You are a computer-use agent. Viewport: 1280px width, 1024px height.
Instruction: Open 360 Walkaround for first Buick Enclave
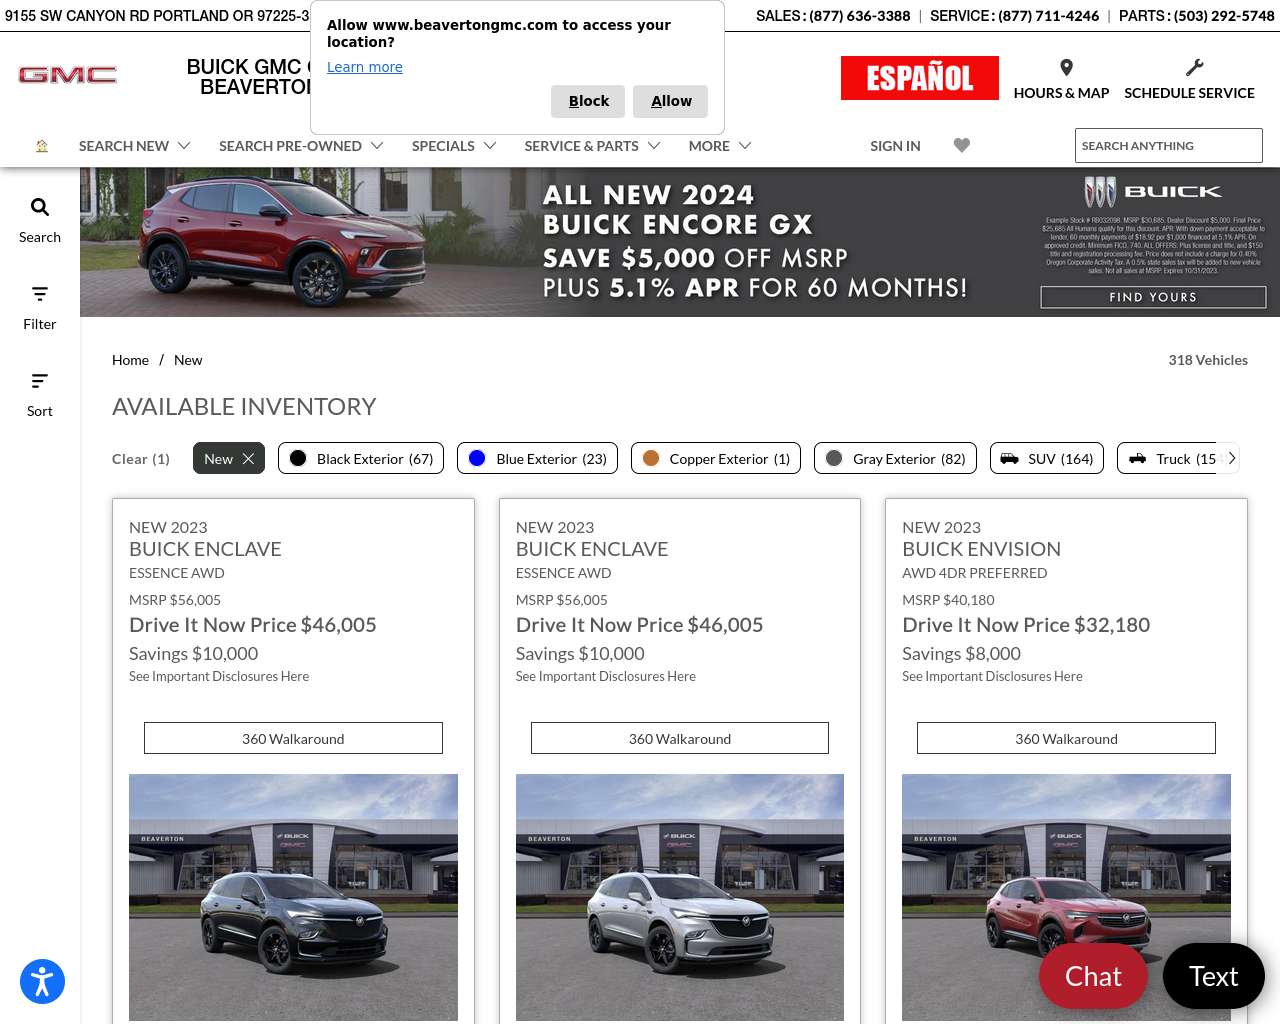point(293,738)
